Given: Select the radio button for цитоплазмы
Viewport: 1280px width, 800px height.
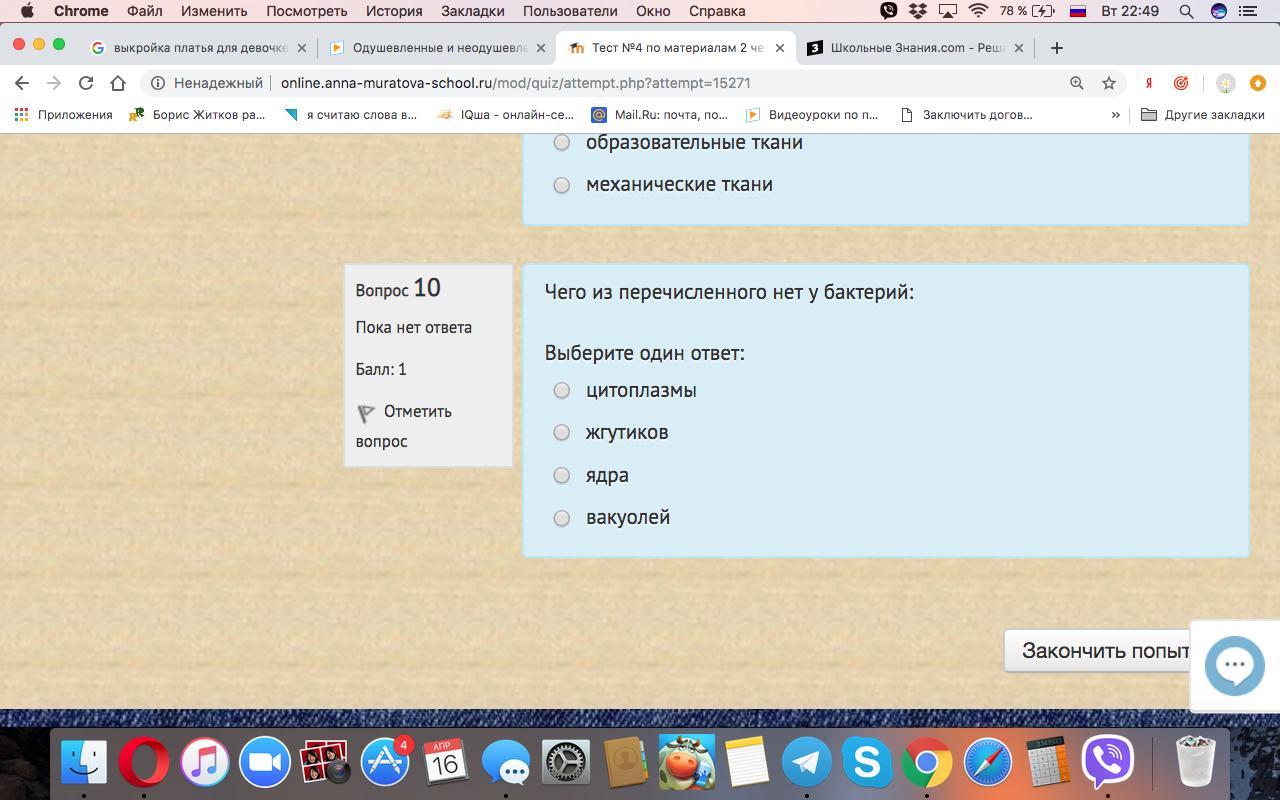Looking at the screenshot, I should click(562, 390).
